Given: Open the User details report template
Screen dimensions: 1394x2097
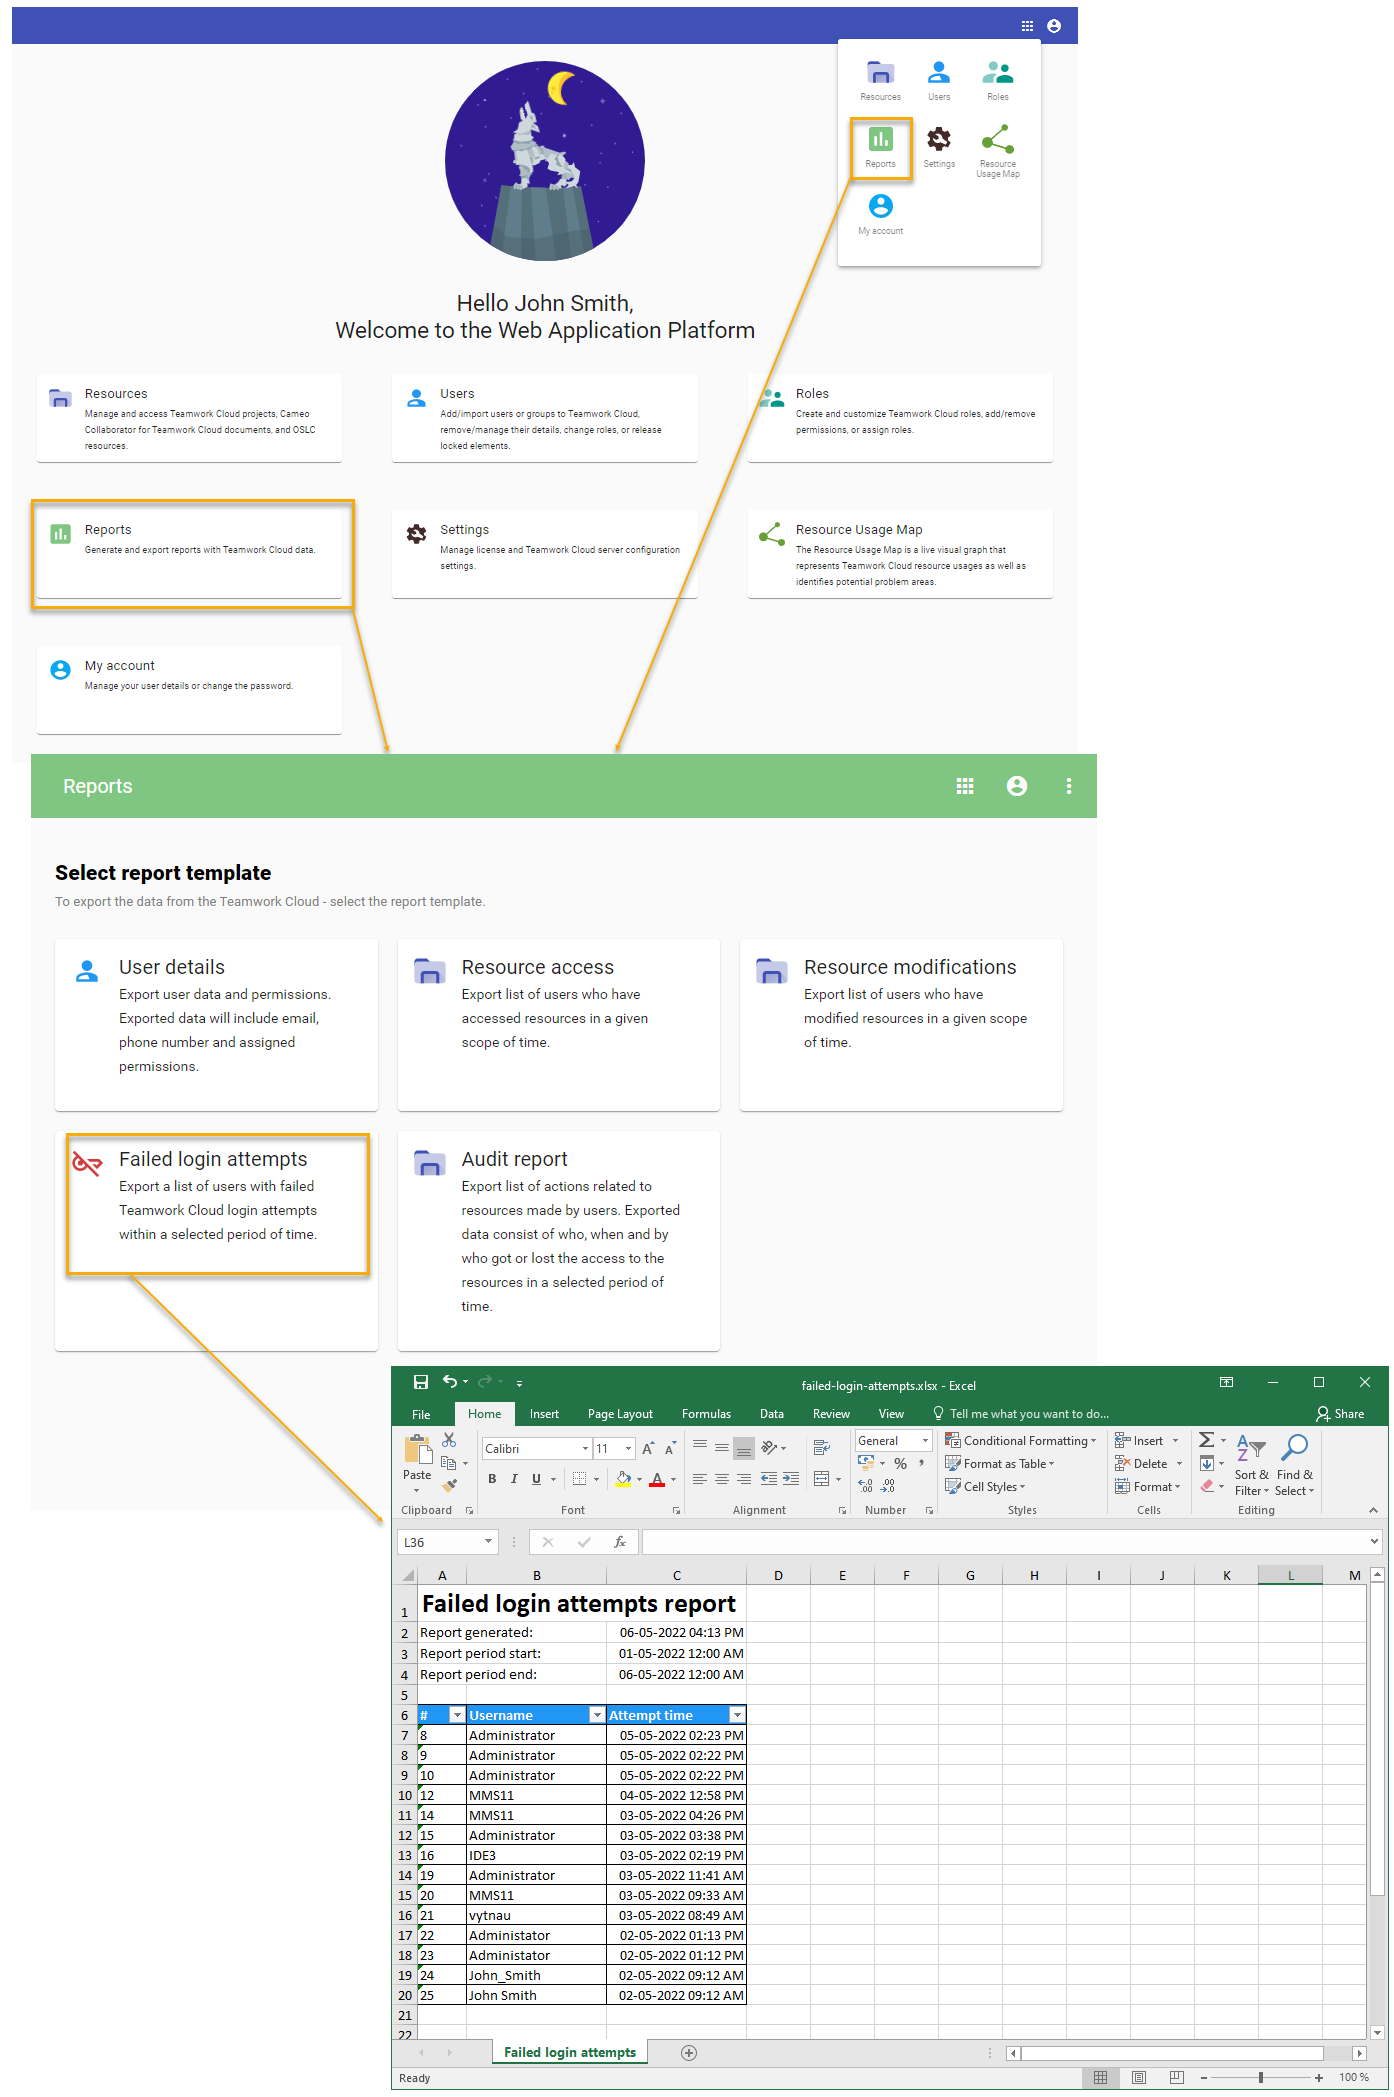Looking at the screenshot, I should pyautogui.click(x=217, y=1024).
